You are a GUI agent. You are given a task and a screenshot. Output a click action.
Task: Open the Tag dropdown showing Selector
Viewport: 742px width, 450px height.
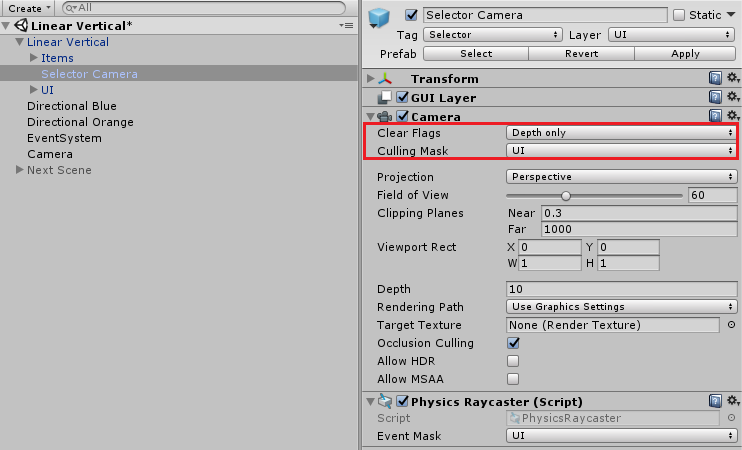coord(493,35)
